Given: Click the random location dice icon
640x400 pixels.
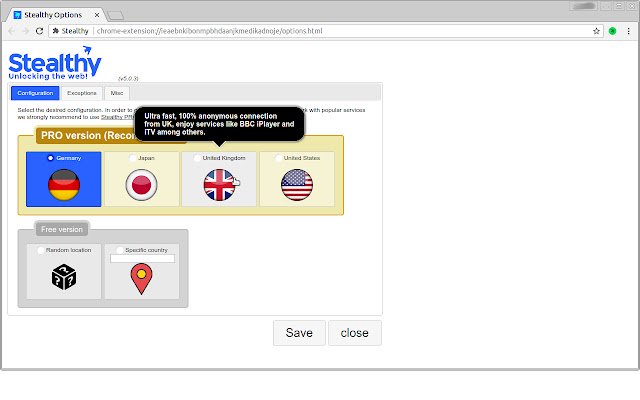Looking at the screenshot, I should pyautogui.click(x=64, y=277).
